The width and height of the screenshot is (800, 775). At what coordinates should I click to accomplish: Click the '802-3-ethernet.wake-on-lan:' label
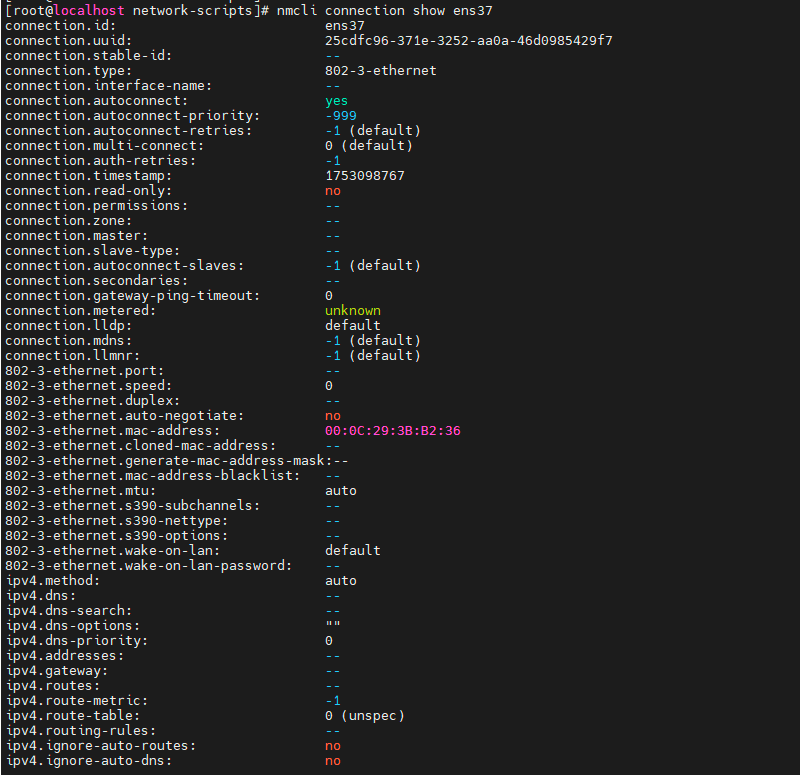[x=113, y=551]
